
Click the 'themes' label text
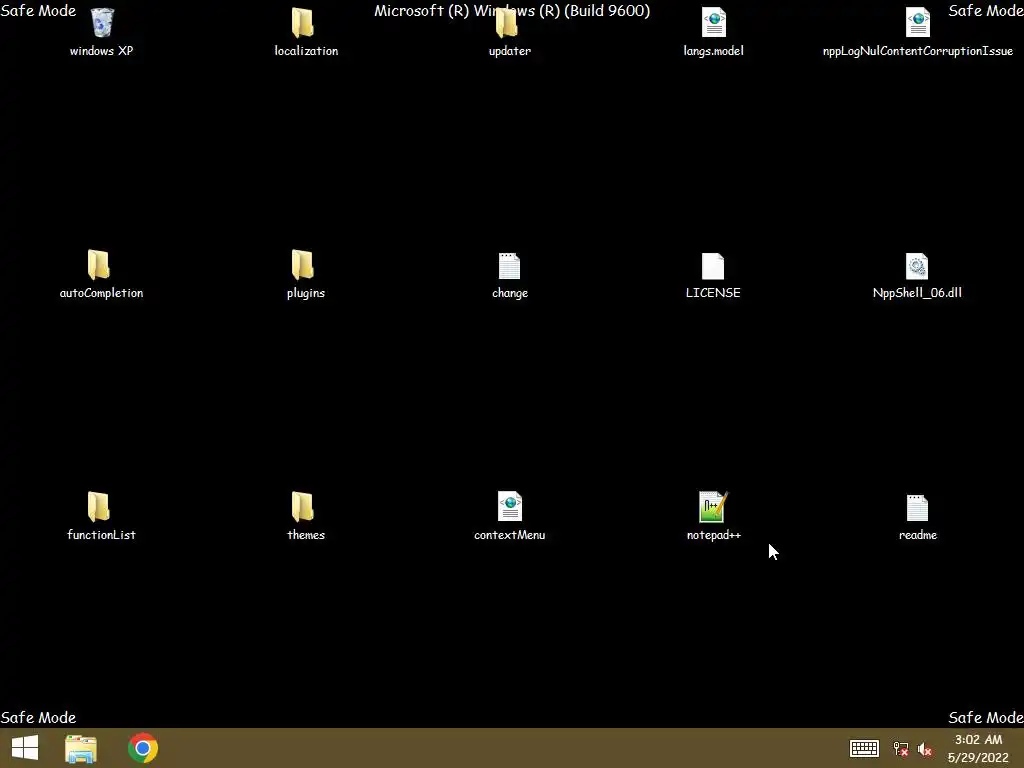[x=306, y=535]
